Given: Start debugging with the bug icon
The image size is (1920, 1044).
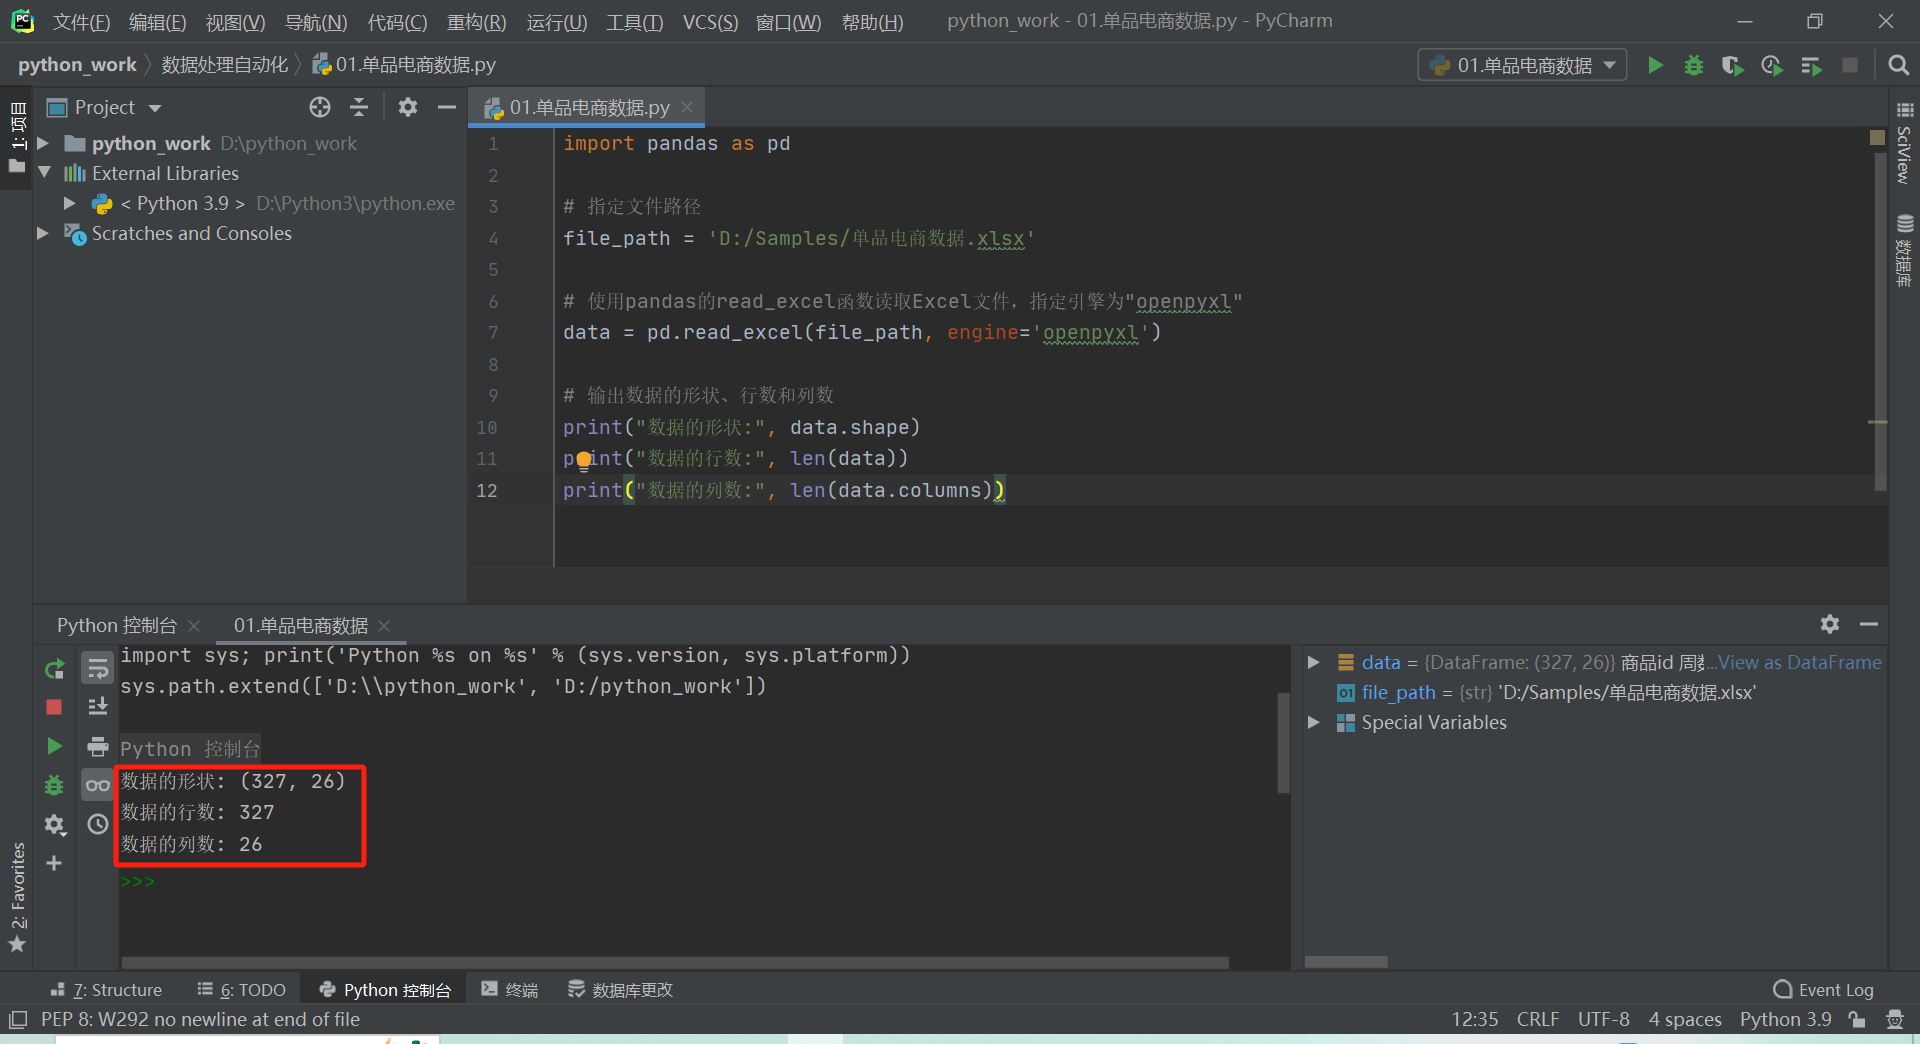Looking at the screenshot, I should [1693, 66].
